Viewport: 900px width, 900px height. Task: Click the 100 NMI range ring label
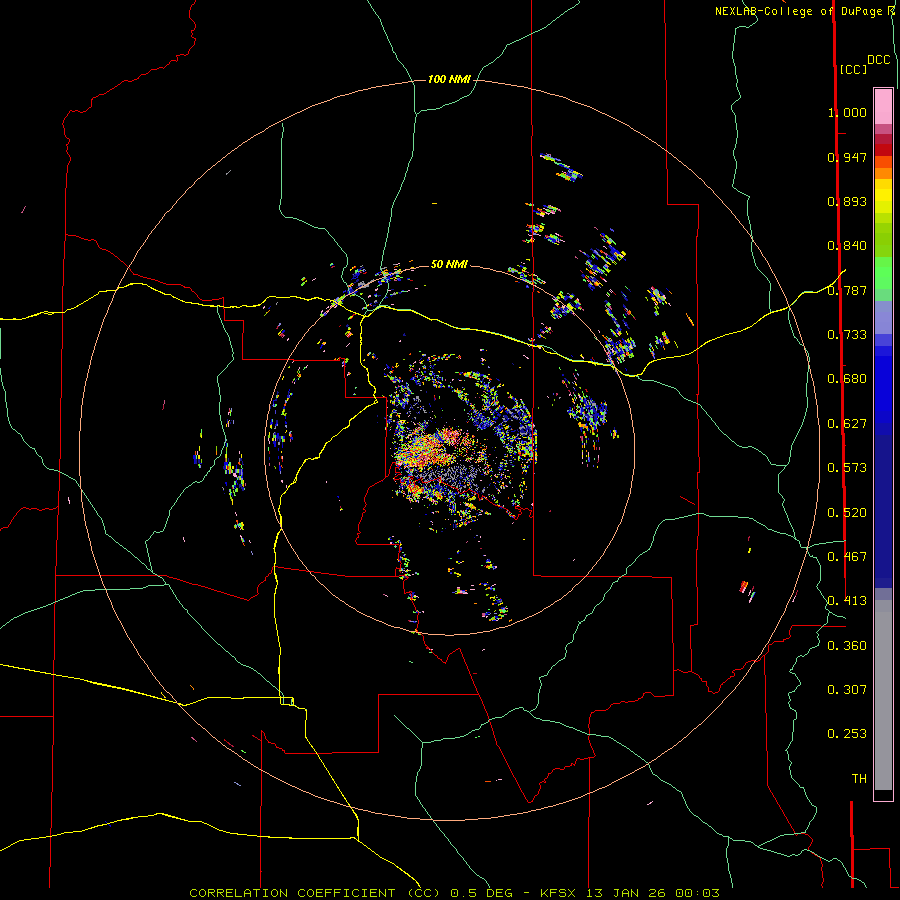click(x=449, y=79)
